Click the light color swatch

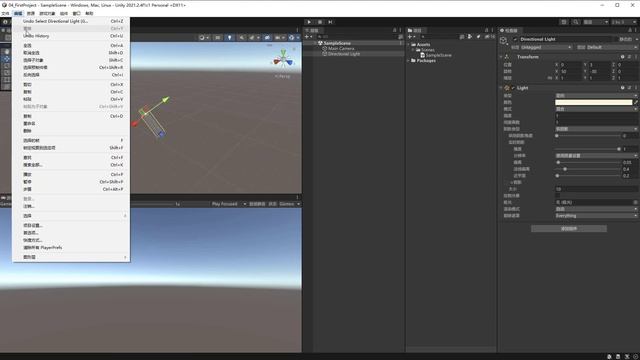(x=593, y=102)
